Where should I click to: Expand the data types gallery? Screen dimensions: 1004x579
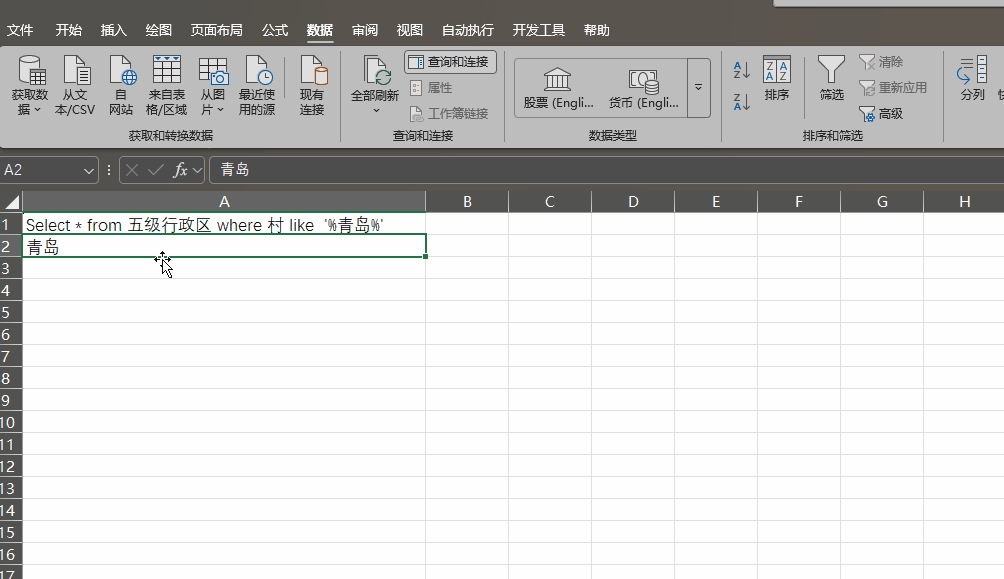click(x=699, y=88)
